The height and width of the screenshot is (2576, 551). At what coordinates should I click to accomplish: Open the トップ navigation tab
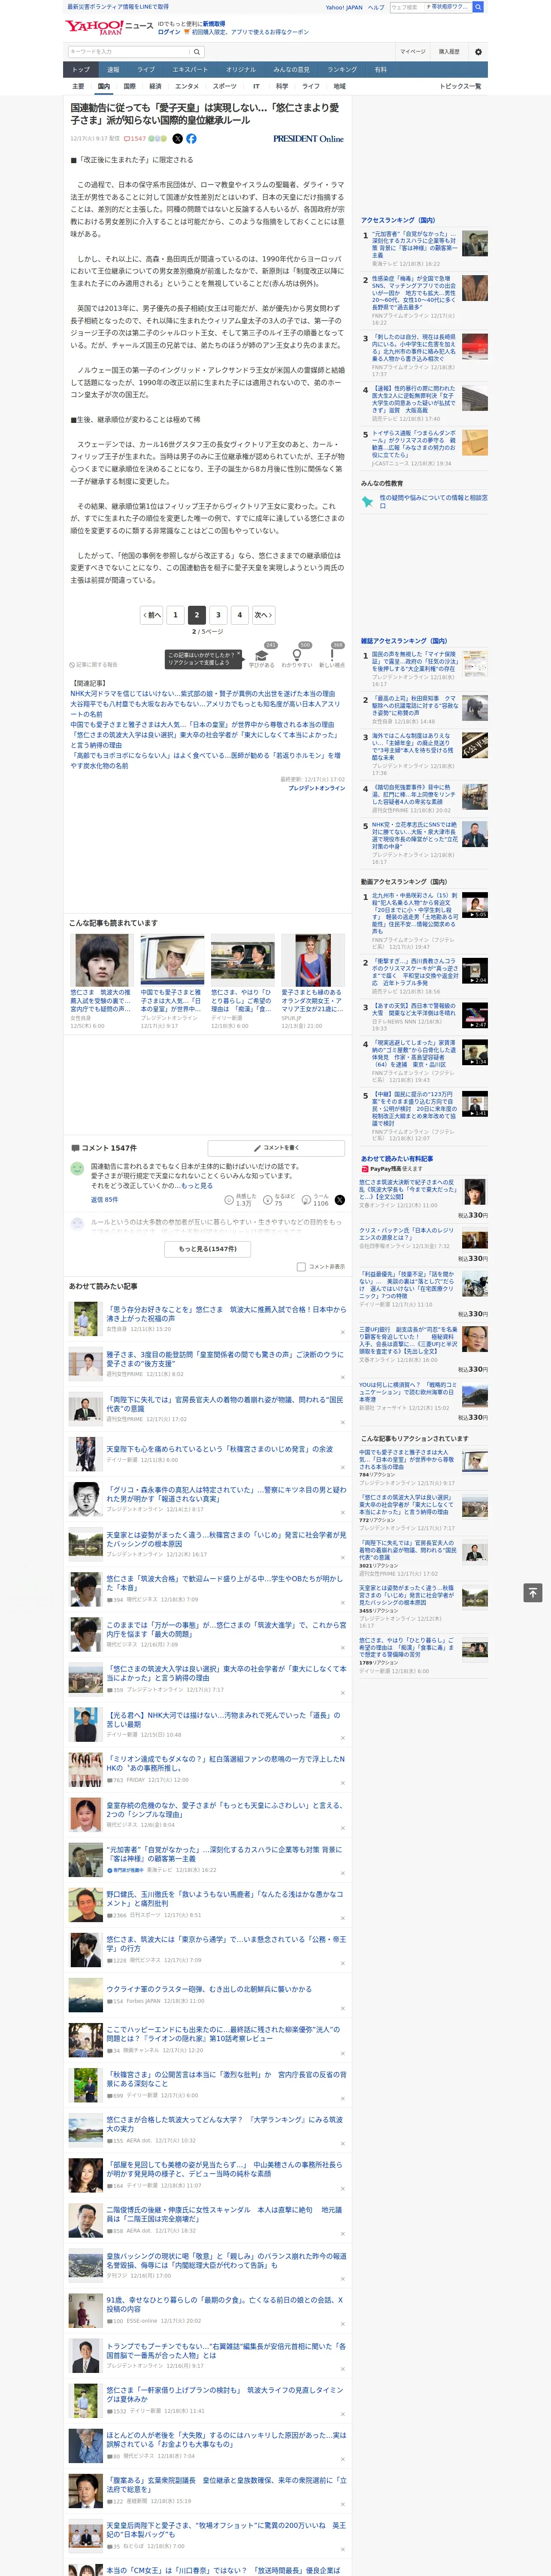pos(81,70)
